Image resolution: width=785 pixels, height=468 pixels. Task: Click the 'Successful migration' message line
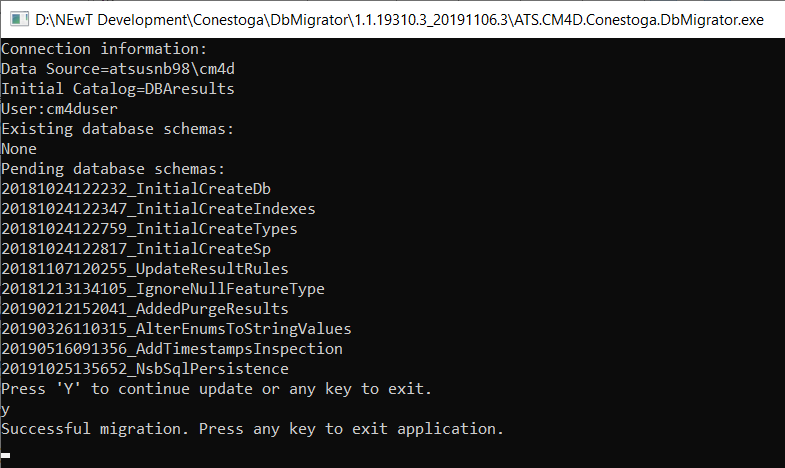252,429
